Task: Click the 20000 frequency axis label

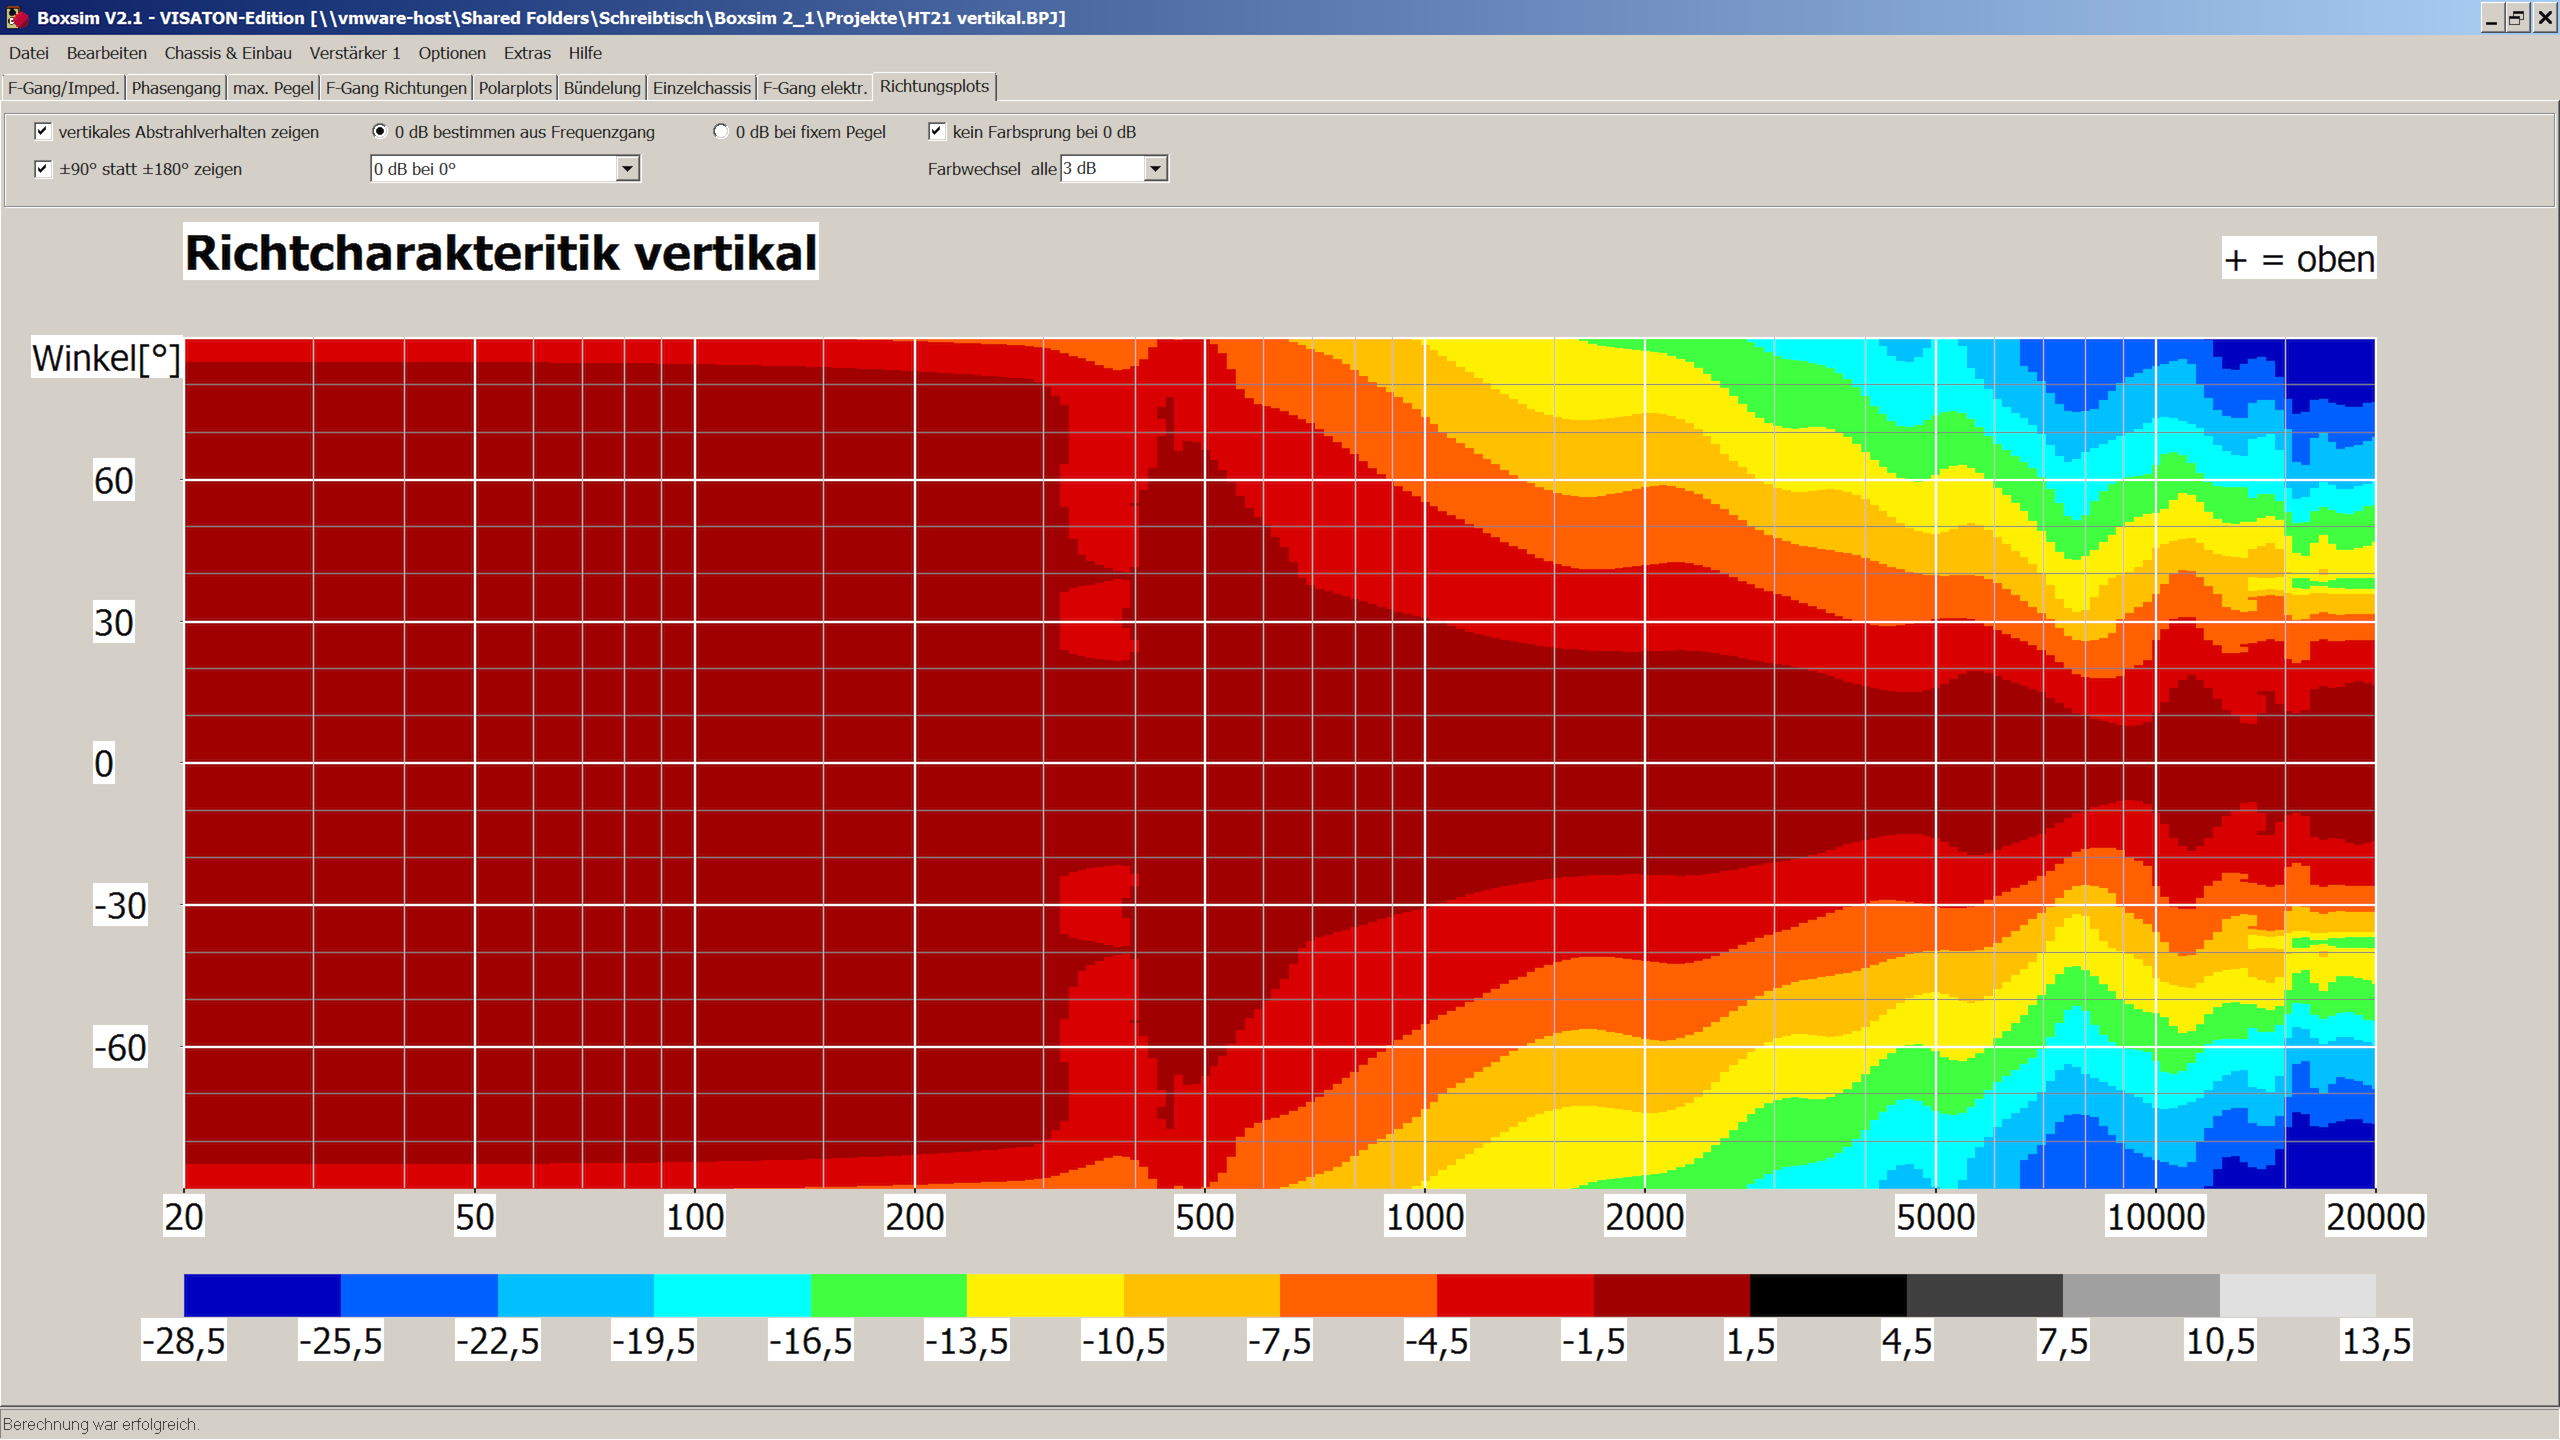Action: [x=2375, y=1217]
